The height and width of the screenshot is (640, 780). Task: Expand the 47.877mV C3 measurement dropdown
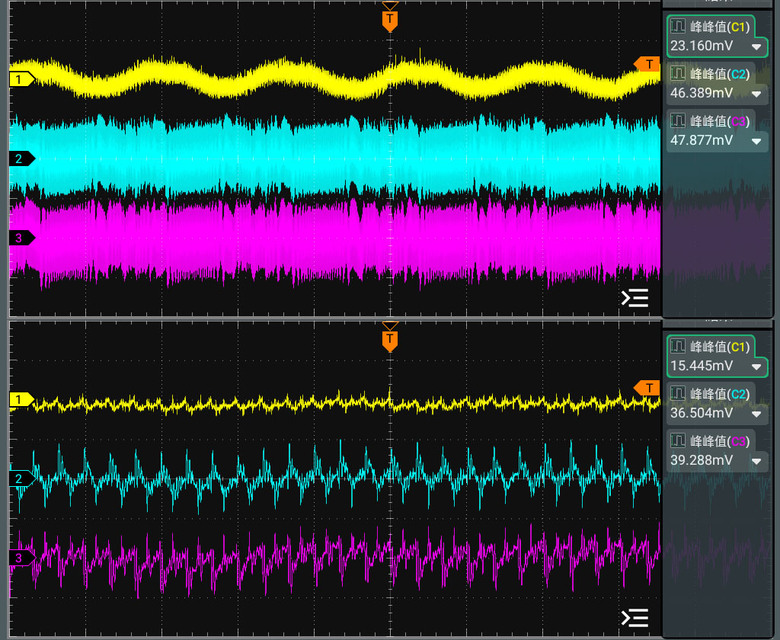(757, 141)
